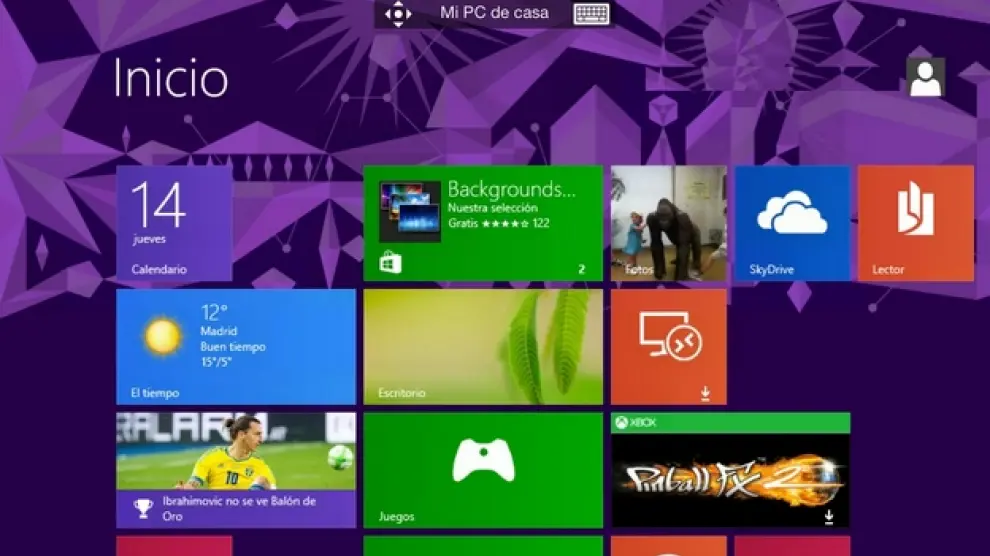The height and width of the screenshot is (556, 990).
Task: Open the Juegos controller tile
Action: click(483, 470)
